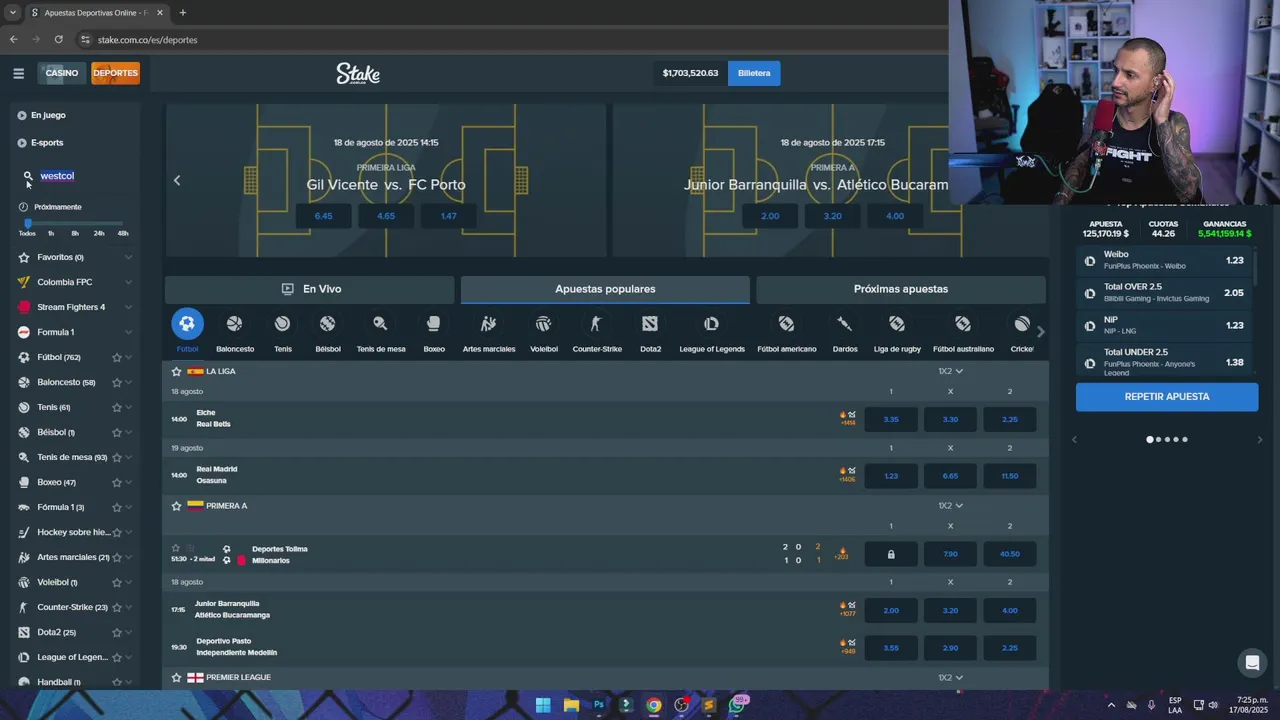Screen dimensions: 1280x720
Task: Select the Voleibol sport icon
Action: pos(543,324)
